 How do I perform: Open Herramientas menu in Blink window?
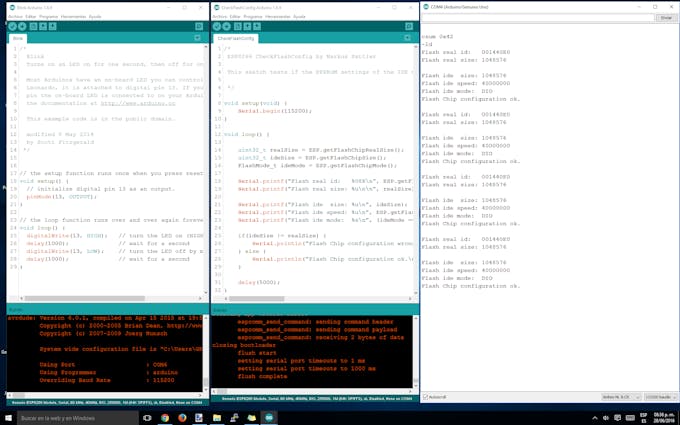[x=73, y=16]
